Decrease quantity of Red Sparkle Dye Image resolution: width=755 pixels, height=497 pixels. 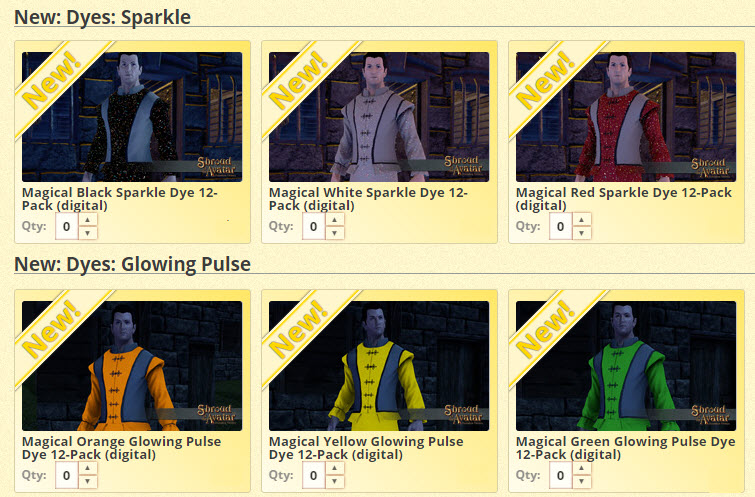[x=582, y=233]
